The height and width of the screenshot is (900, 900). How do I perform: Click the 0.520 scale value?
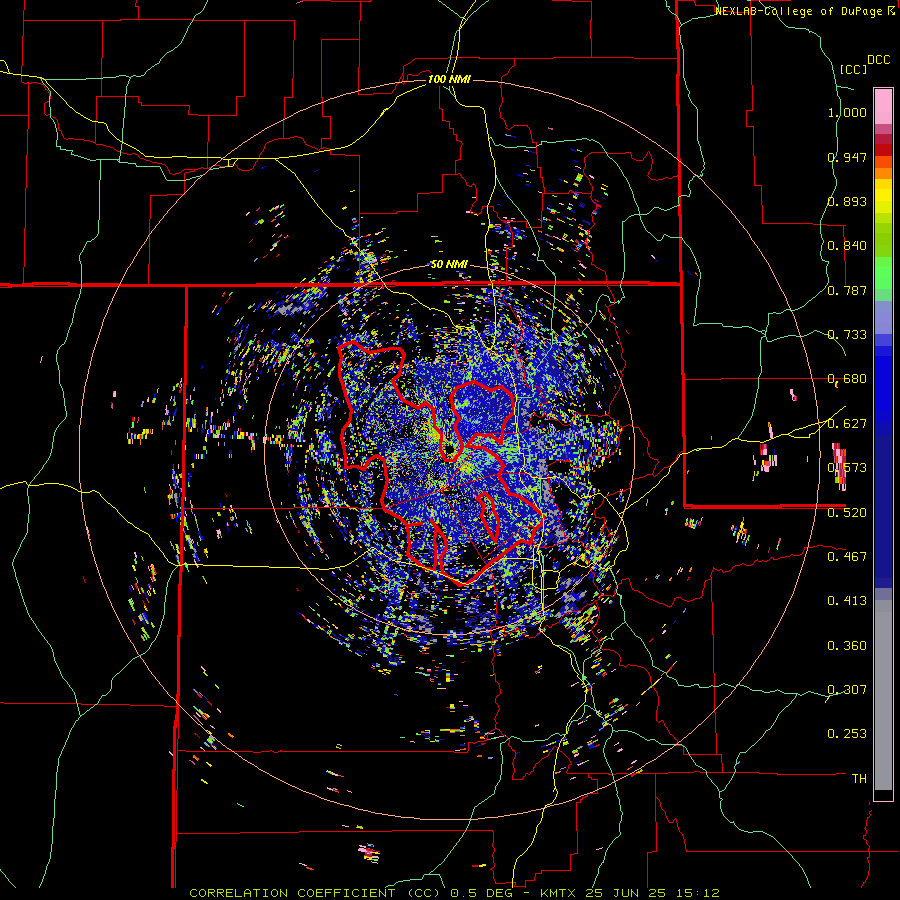(847, 513)
